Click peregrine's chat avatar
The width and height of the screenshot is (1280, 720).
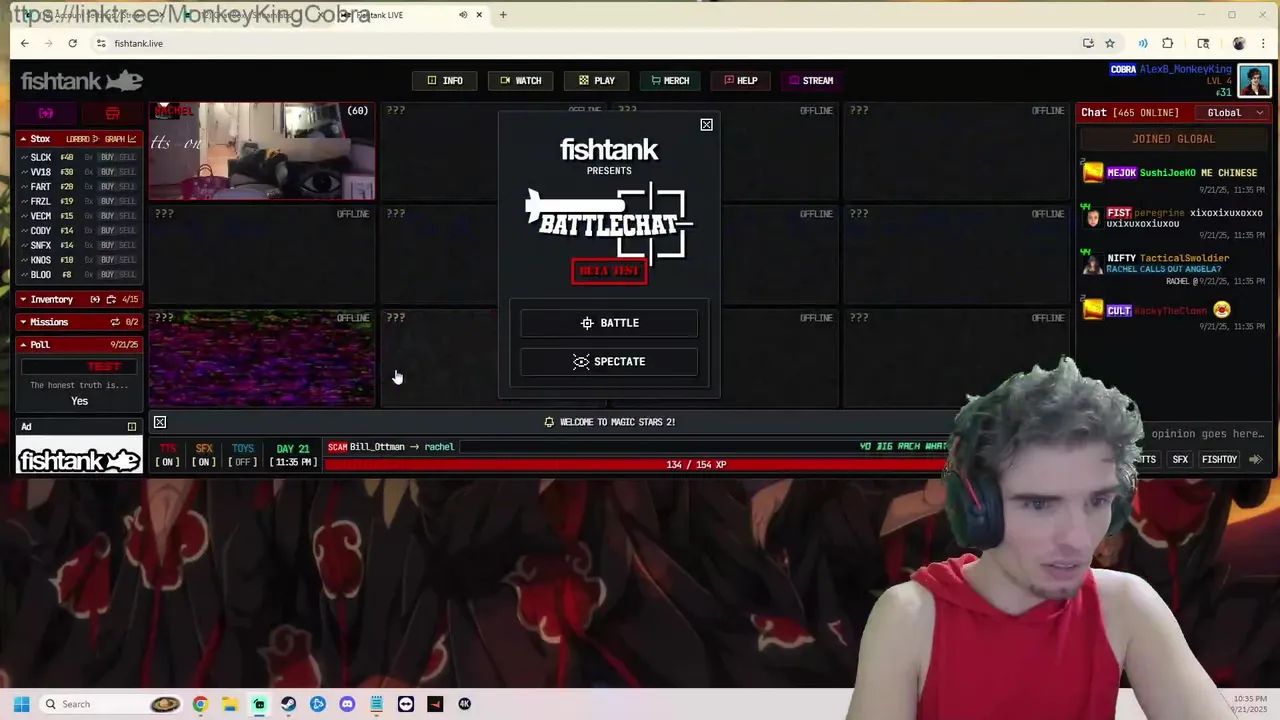click(x=1092, y=216)
